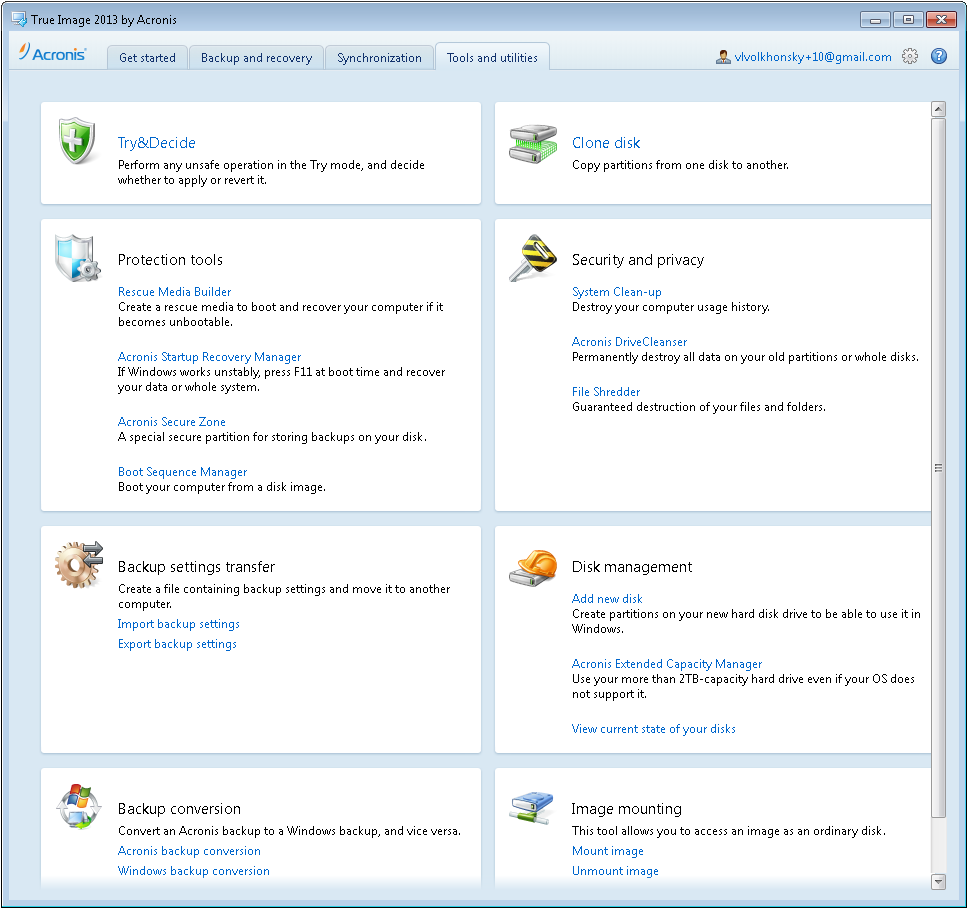Click the Backup settings transfer gear icon
The image size is (969, 909).
point(78,565)
